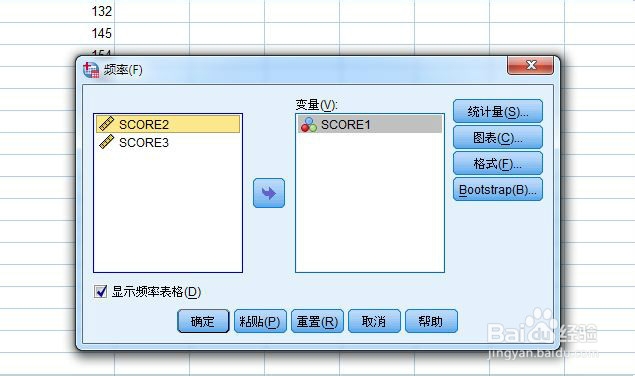
Task: Open help with the 帮助 button
Action: point(431,321)
